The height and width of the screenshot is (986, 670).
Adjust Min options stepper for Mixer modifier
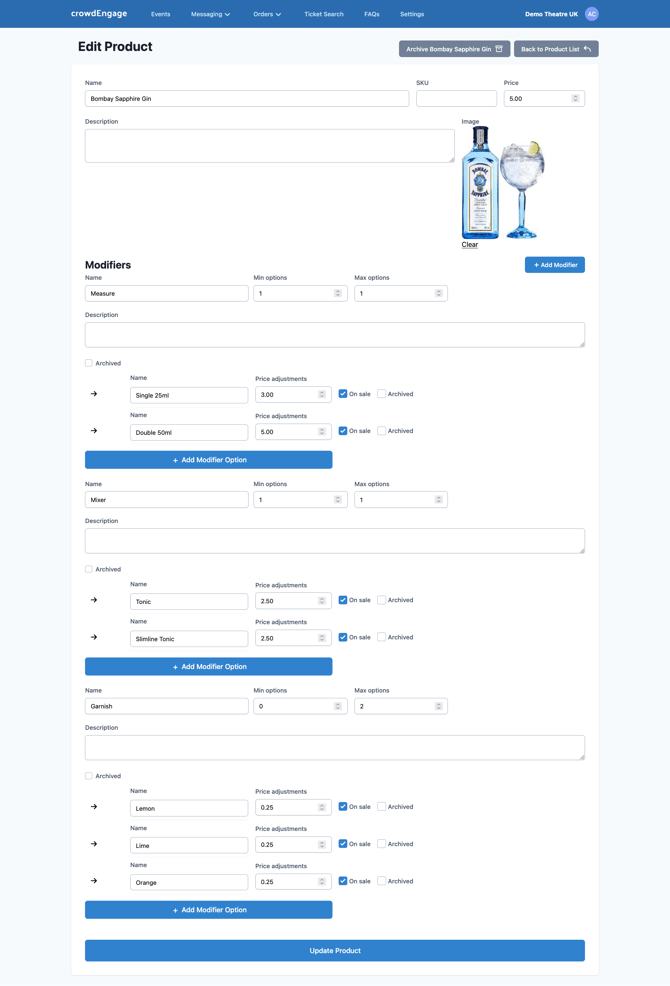[338, 499]
